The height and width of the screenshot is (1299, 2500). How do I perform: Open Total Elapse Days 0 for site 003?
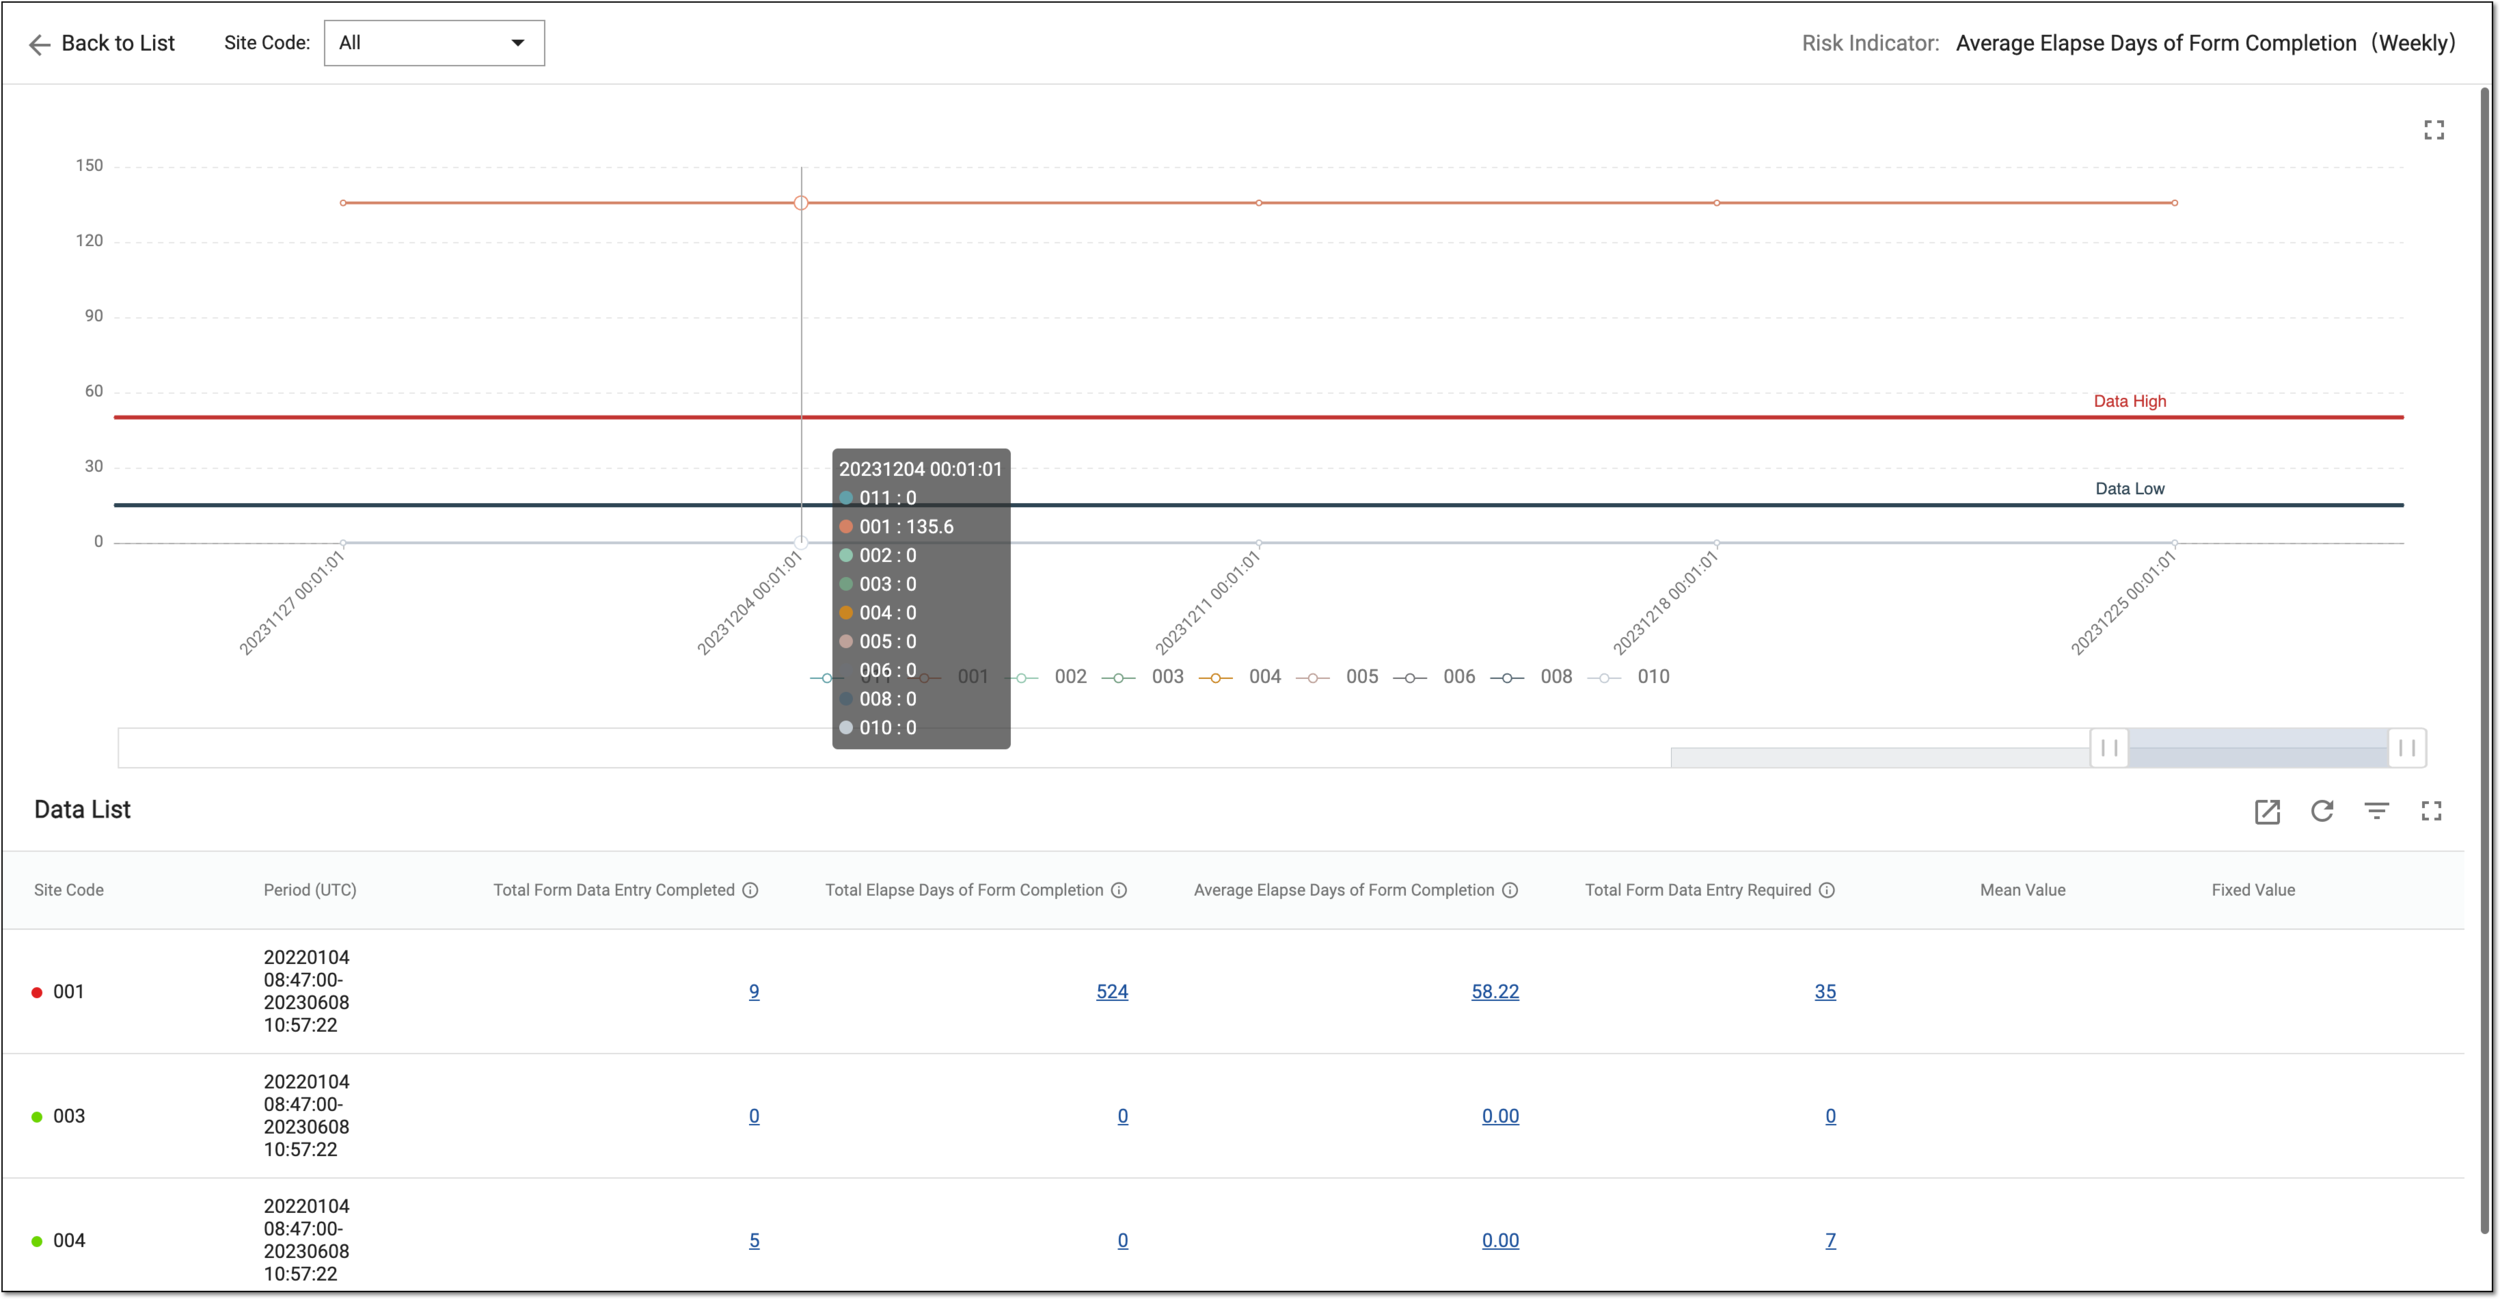point(1123,1117)
